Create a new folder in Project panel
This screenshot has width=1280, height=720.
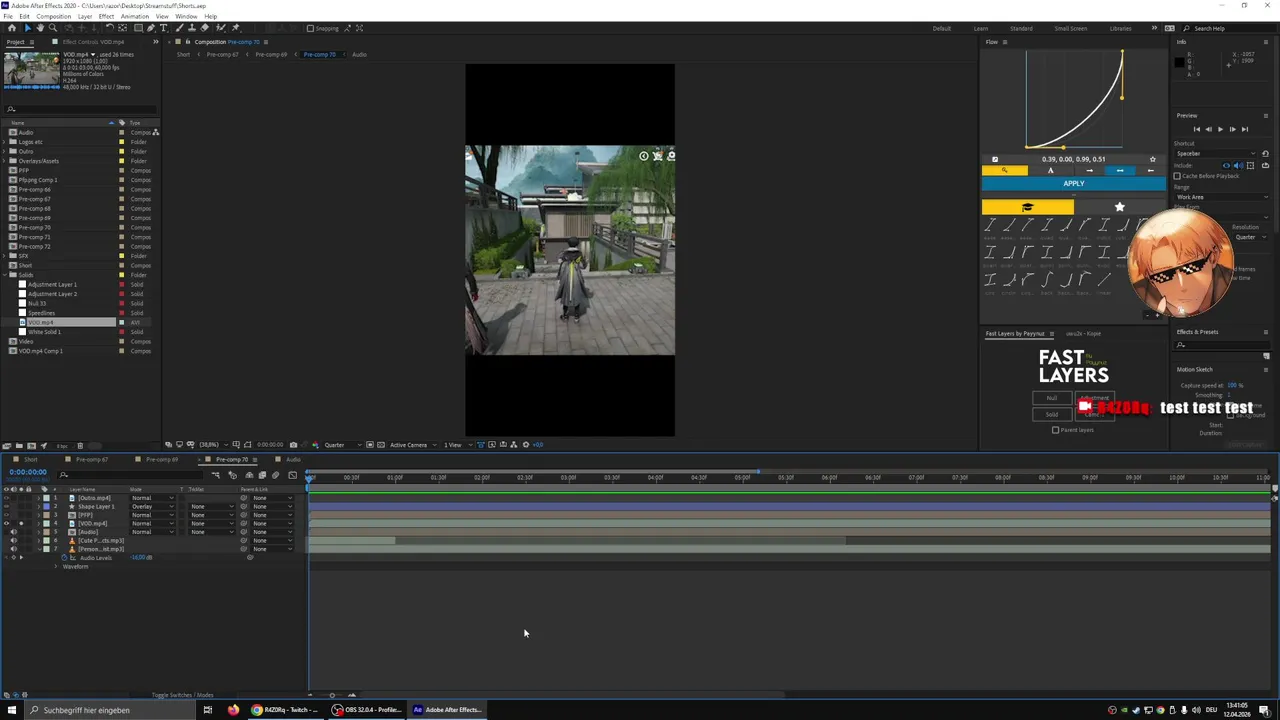19,446
